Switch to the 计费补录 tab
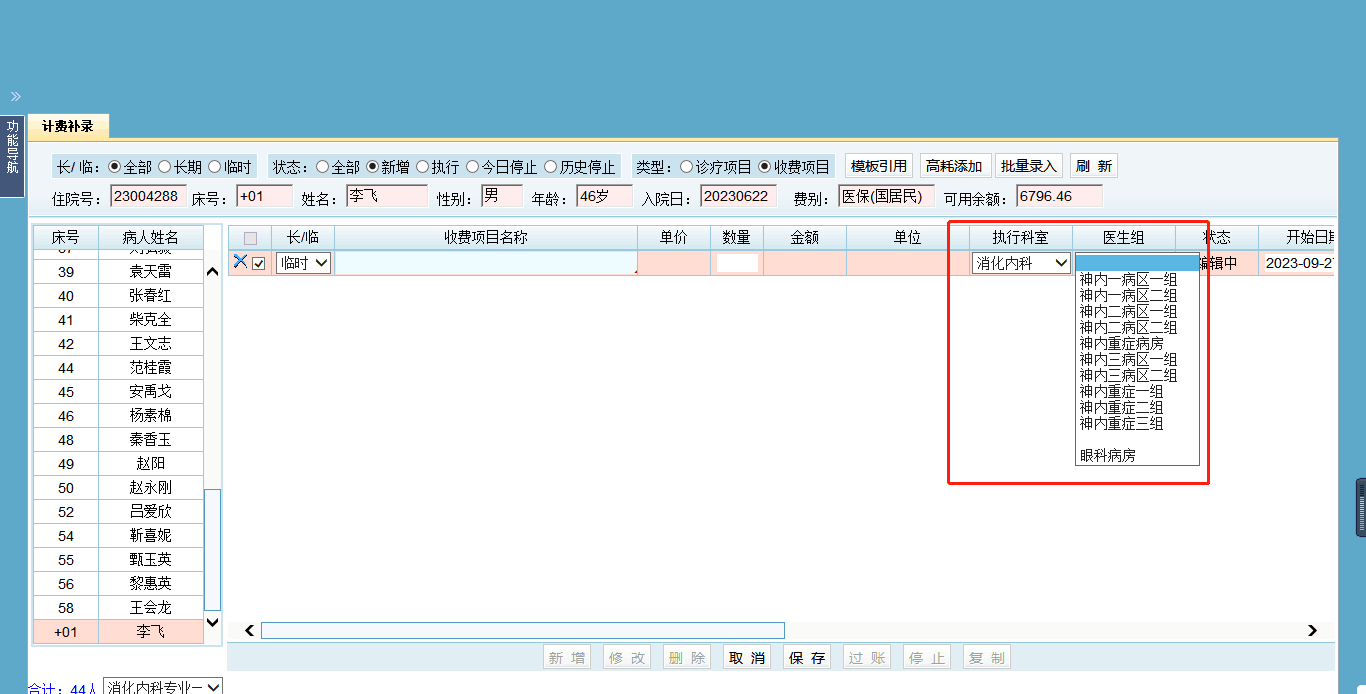The height and width of the screenshot is (694, 1366). click(x=68, y=126)
